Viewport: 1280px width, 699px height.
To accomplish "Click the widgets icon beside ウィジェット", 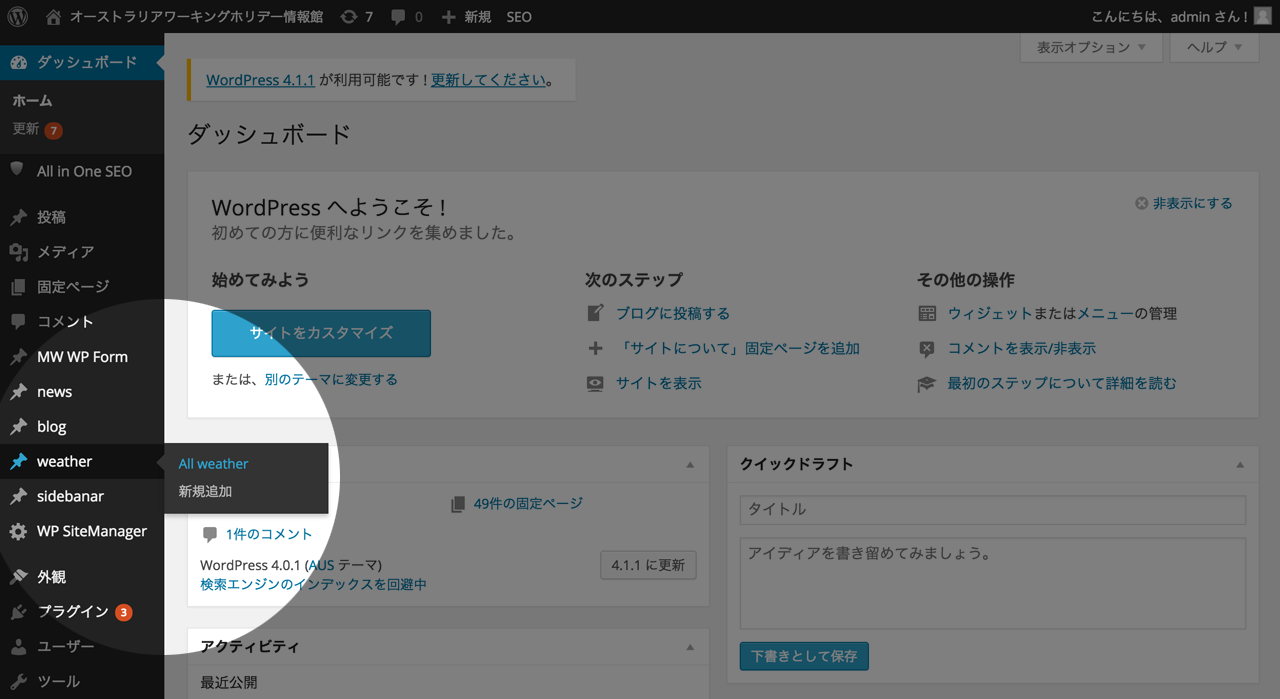I will pos(927,313).
